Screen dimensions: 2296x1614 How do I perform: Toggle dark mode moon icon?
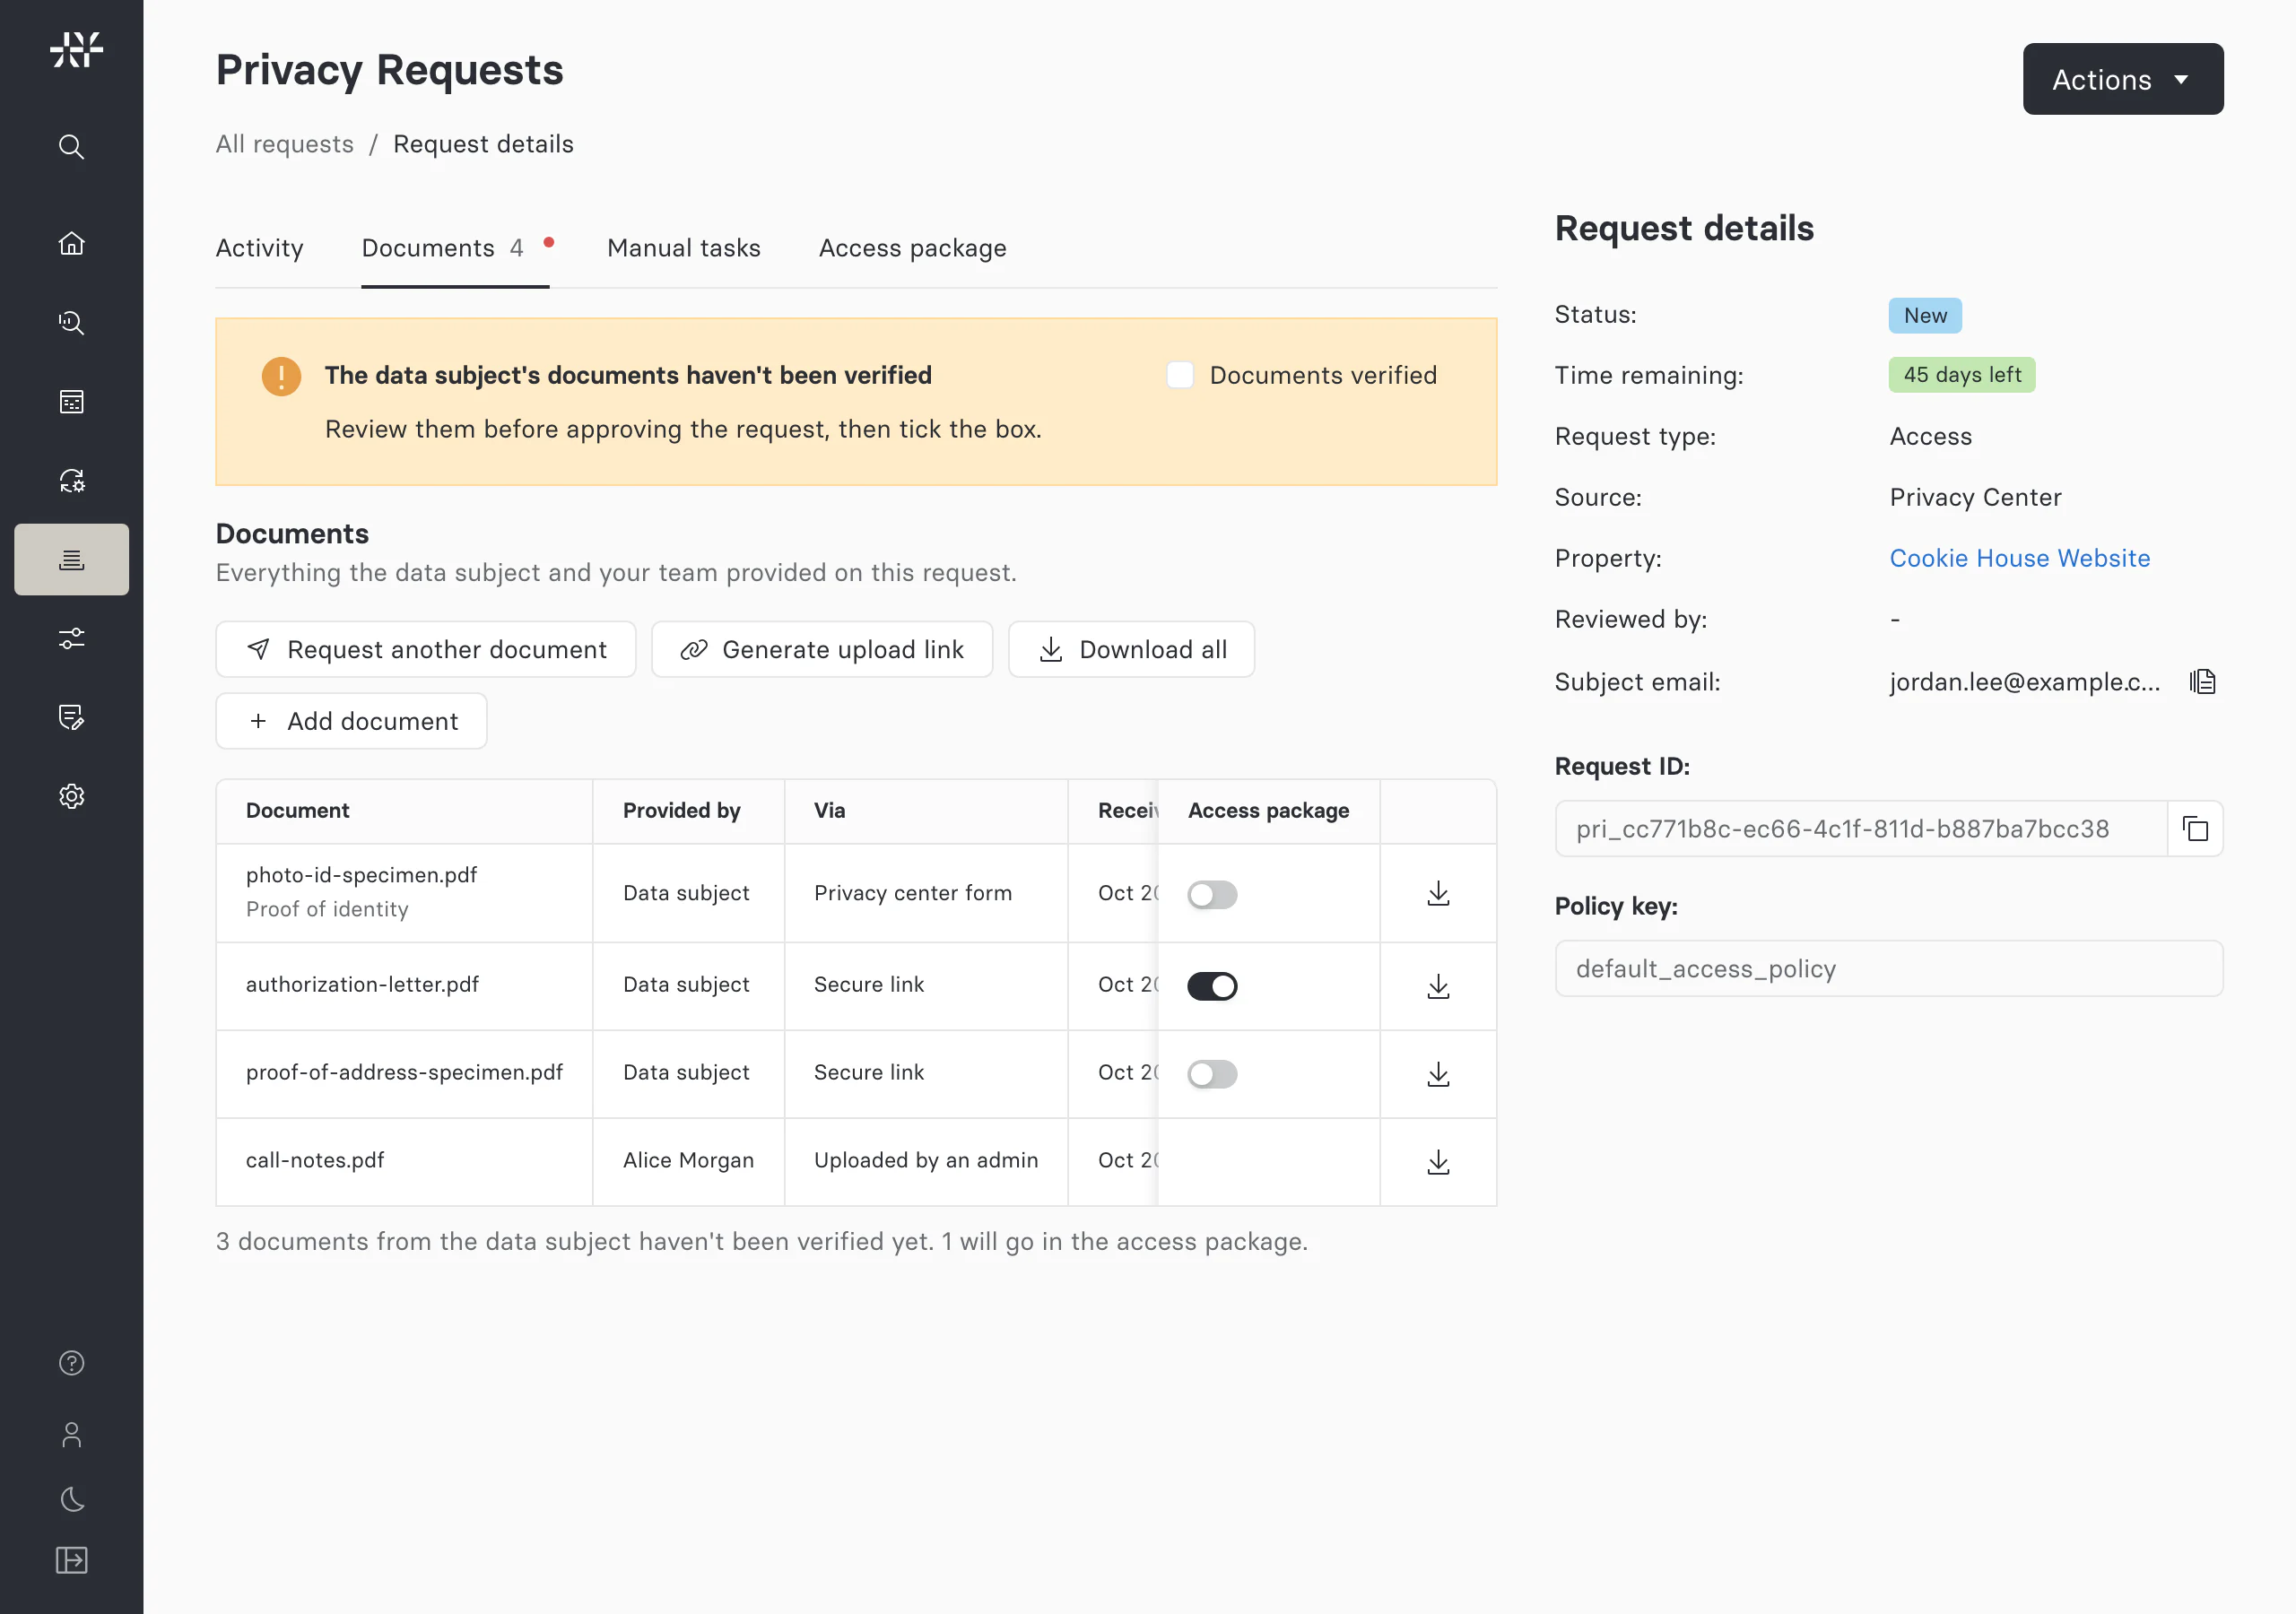(71, 1498)
